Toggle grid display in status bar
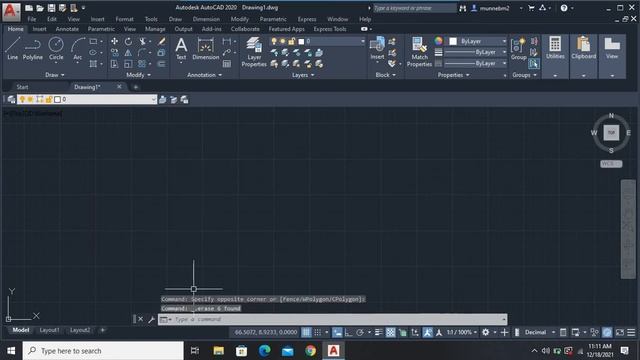The height and width of the screenshot is (360, 640). pyautogui.click(x=306, y=333)
